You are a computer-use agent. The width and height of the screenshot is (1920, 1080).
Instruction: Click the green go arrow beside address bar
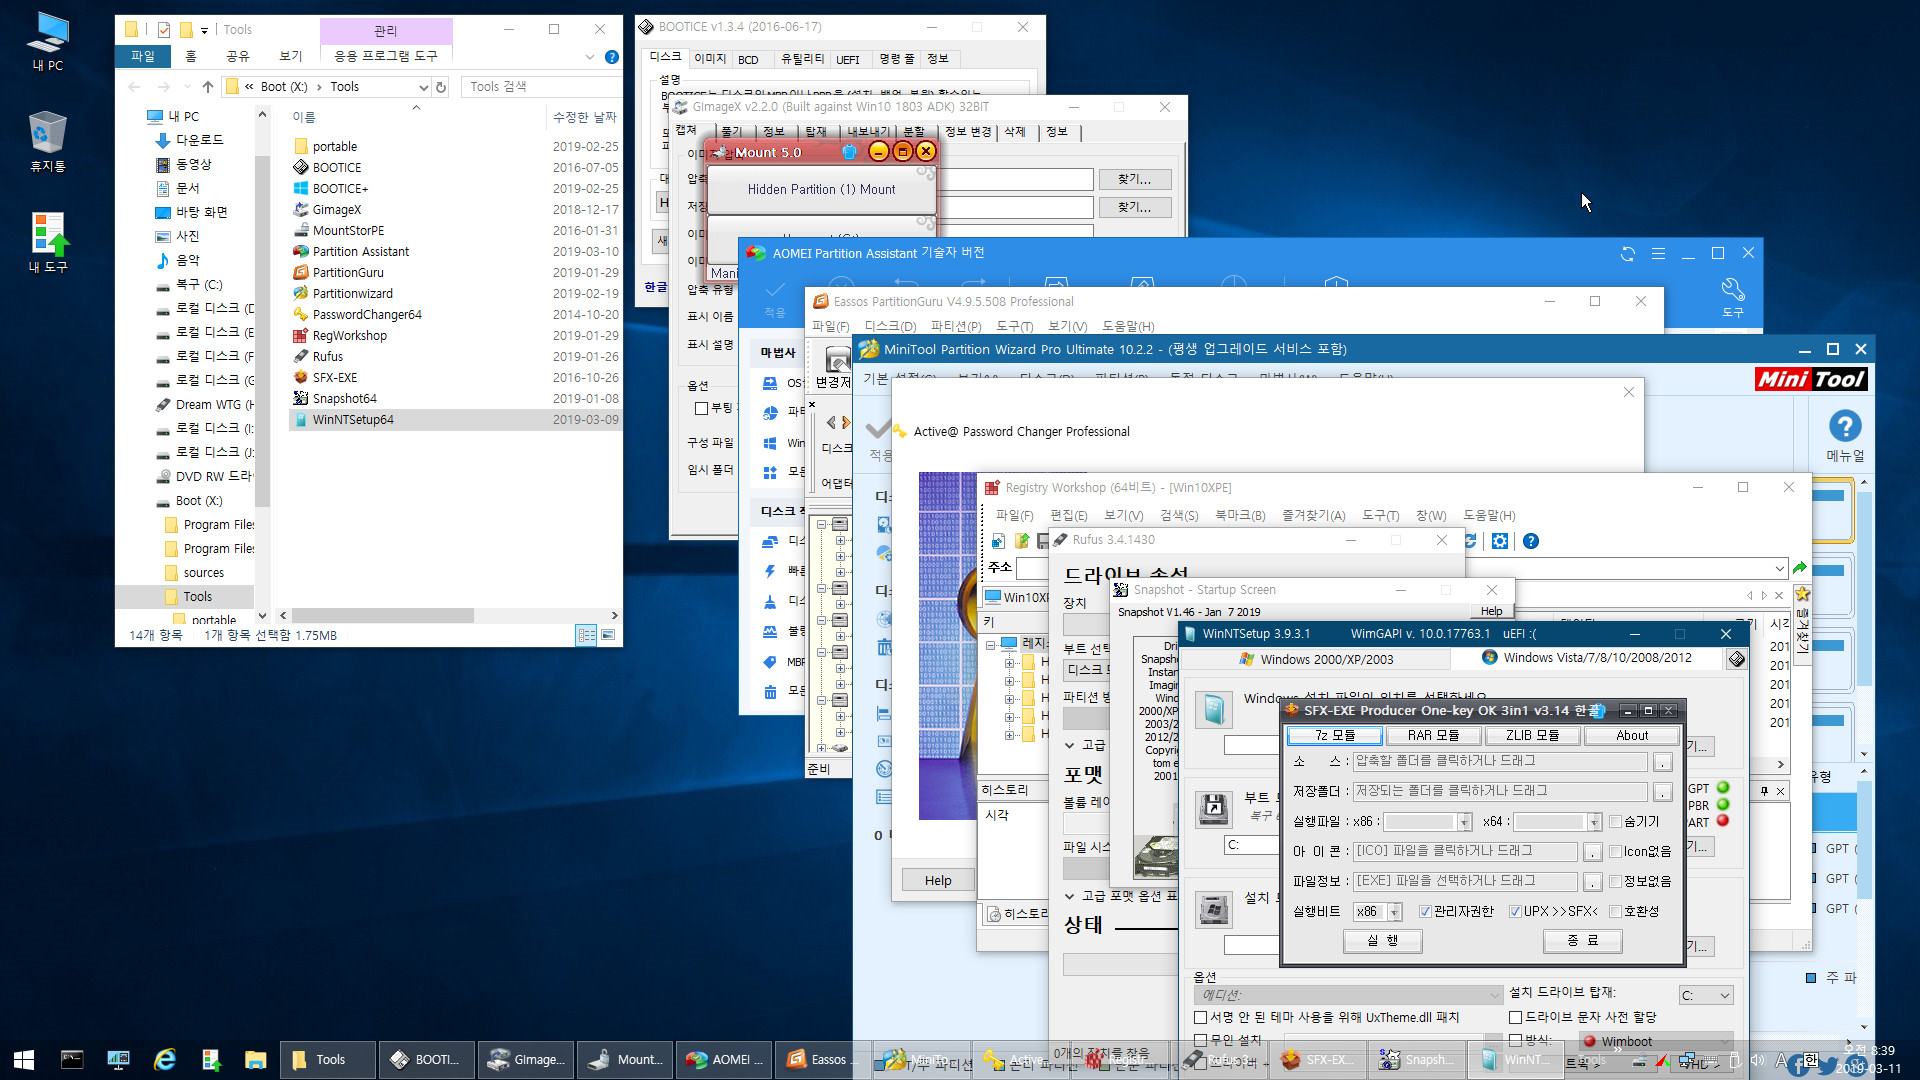pyautogui.click(x=1800, y=568)
